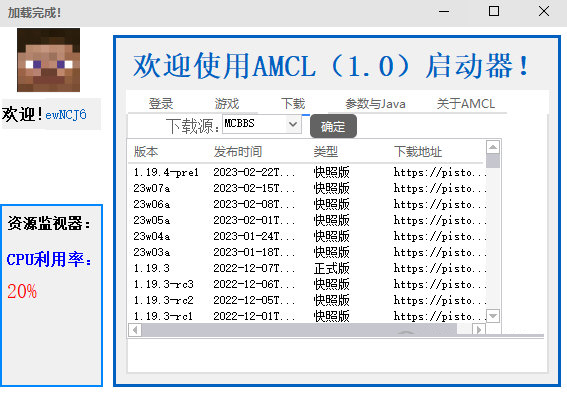Select the 1.19.3-rc1 version row
This screenshot has height=396, width=567.
point(307,316)
